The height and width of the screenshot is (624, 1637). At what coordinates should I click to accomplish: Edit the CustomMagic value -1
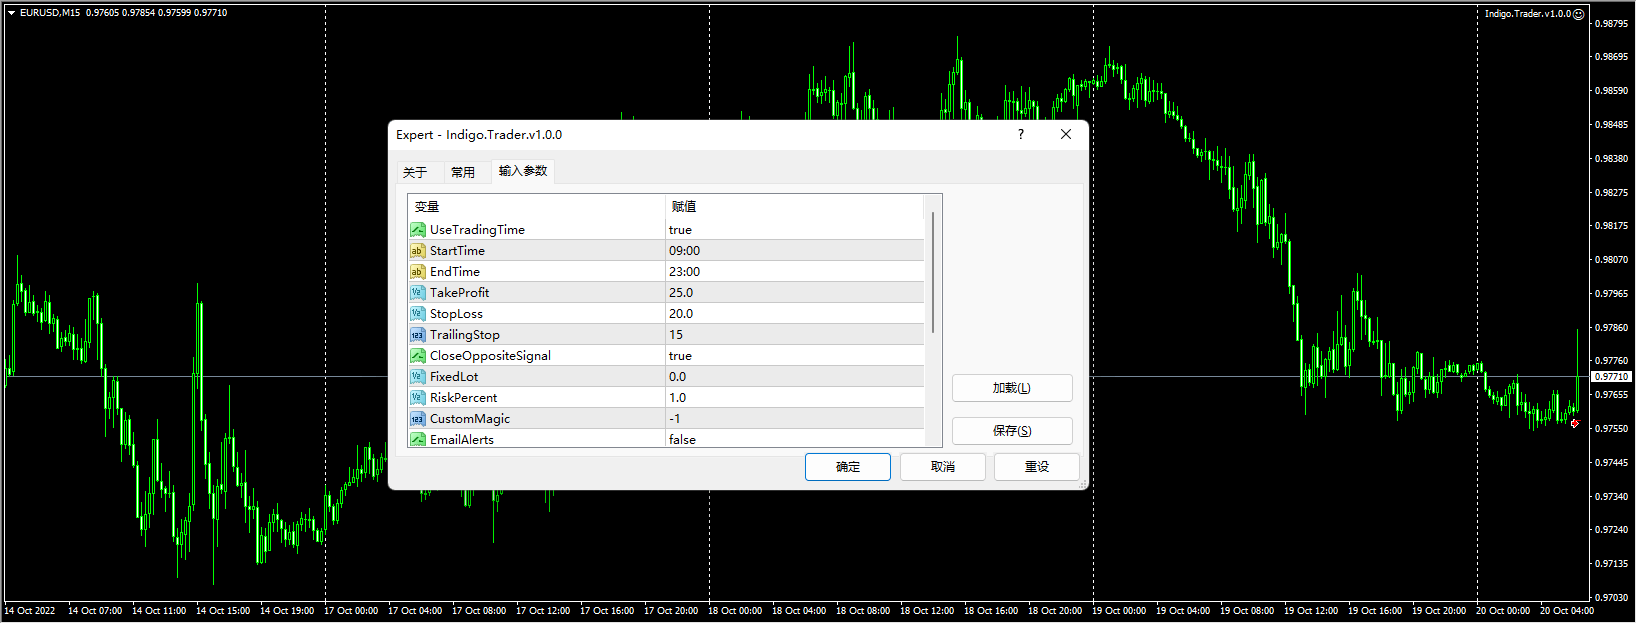tap(795, 419)
